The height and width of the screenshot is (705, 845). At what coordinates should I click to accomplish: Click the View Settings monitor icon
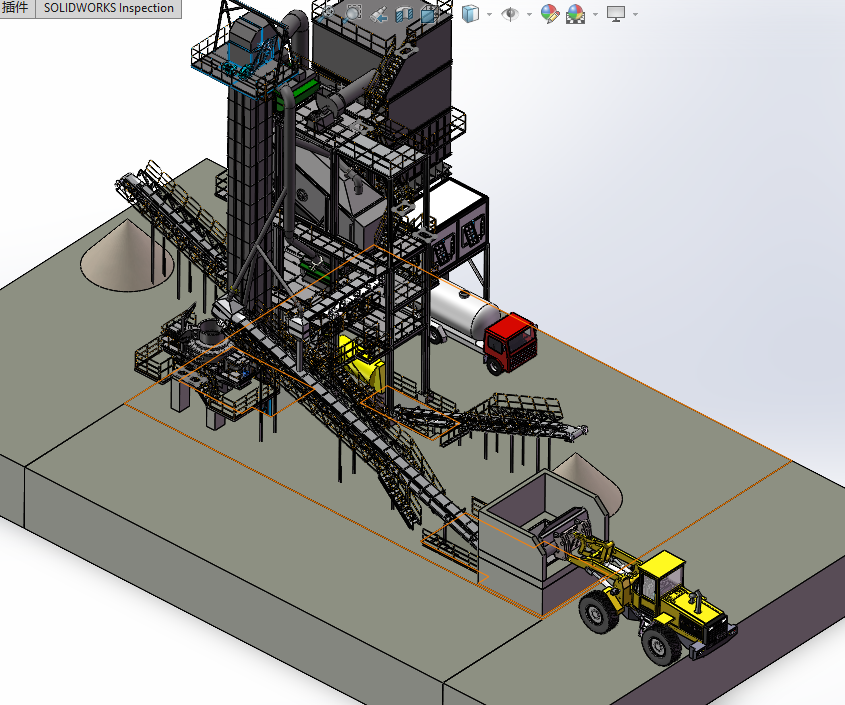tap(616, 14)
